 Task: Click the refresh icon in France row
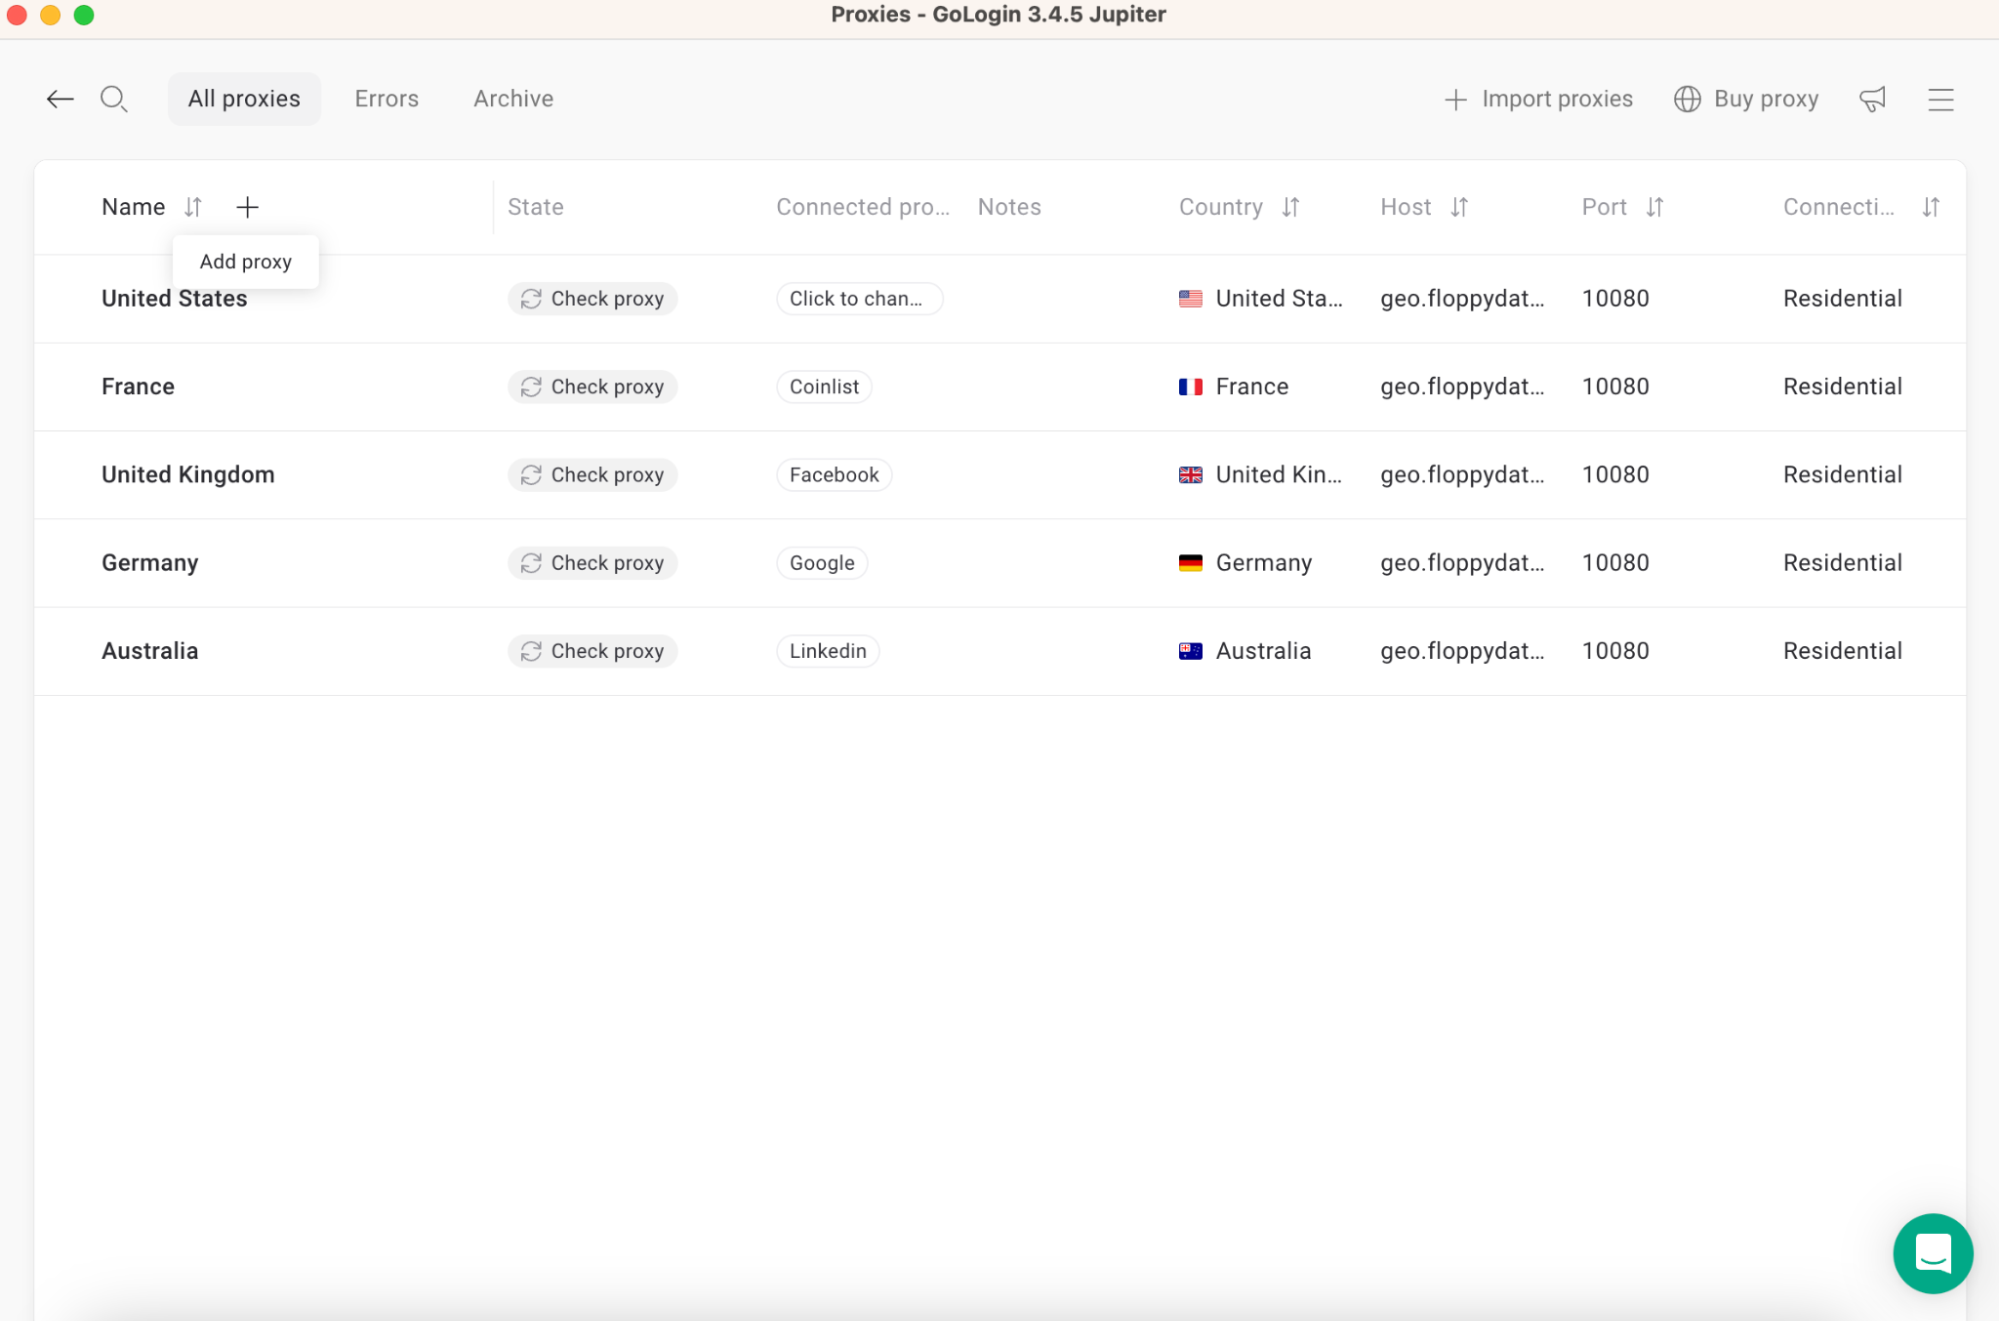coord(531,387)
